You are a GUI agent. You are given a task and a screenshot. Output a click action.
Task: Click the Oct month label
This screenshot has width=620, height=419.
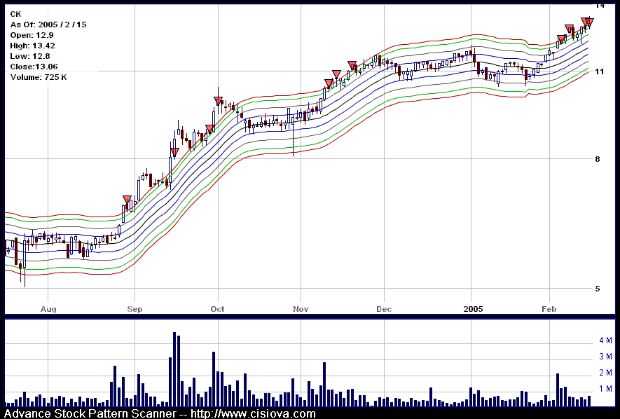coord(217,309)
